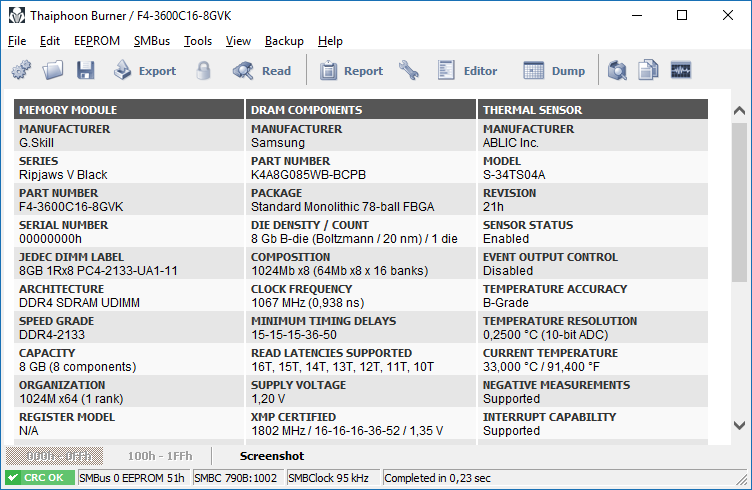Click the Completed in 0,23 sec status text
The width and height of the screenshot is (752, 490).
point(437,478)
